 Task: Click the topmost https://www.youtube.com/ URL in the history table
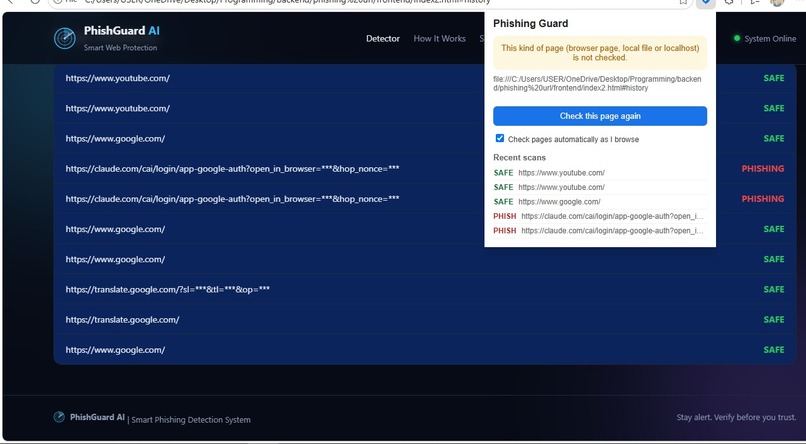pos(118,79)
